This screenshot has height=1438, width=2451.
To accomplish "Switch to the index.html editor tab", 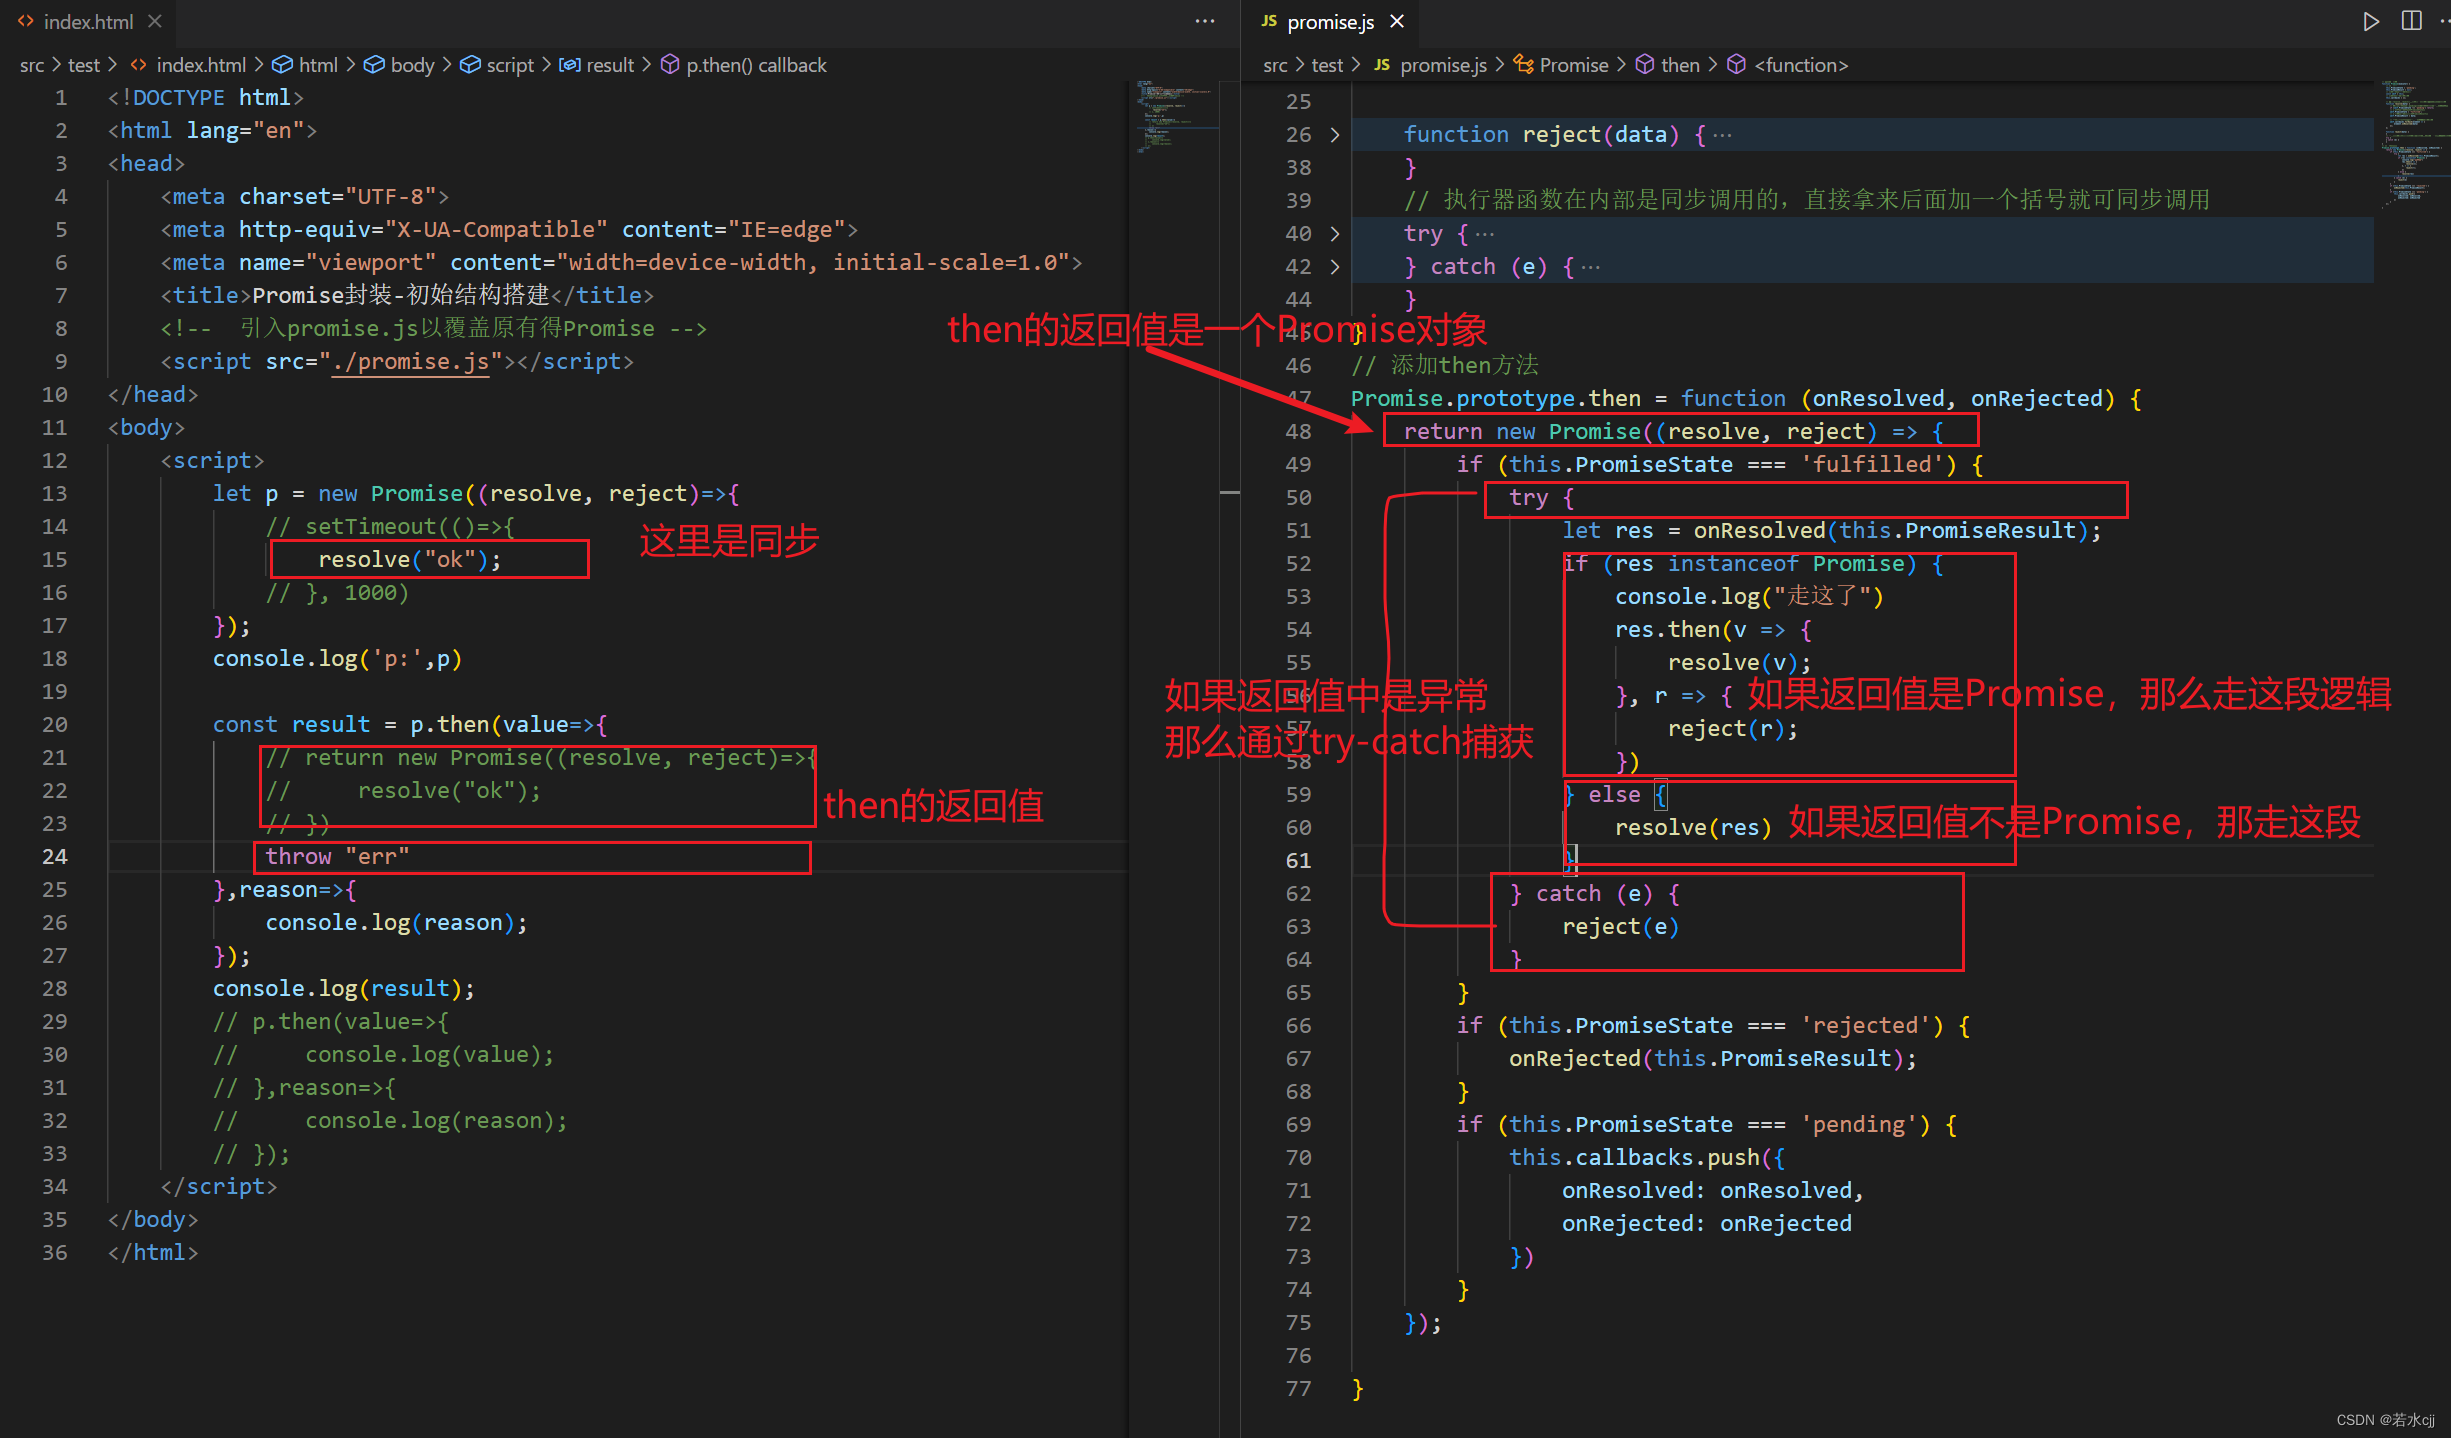I will 88,21.
